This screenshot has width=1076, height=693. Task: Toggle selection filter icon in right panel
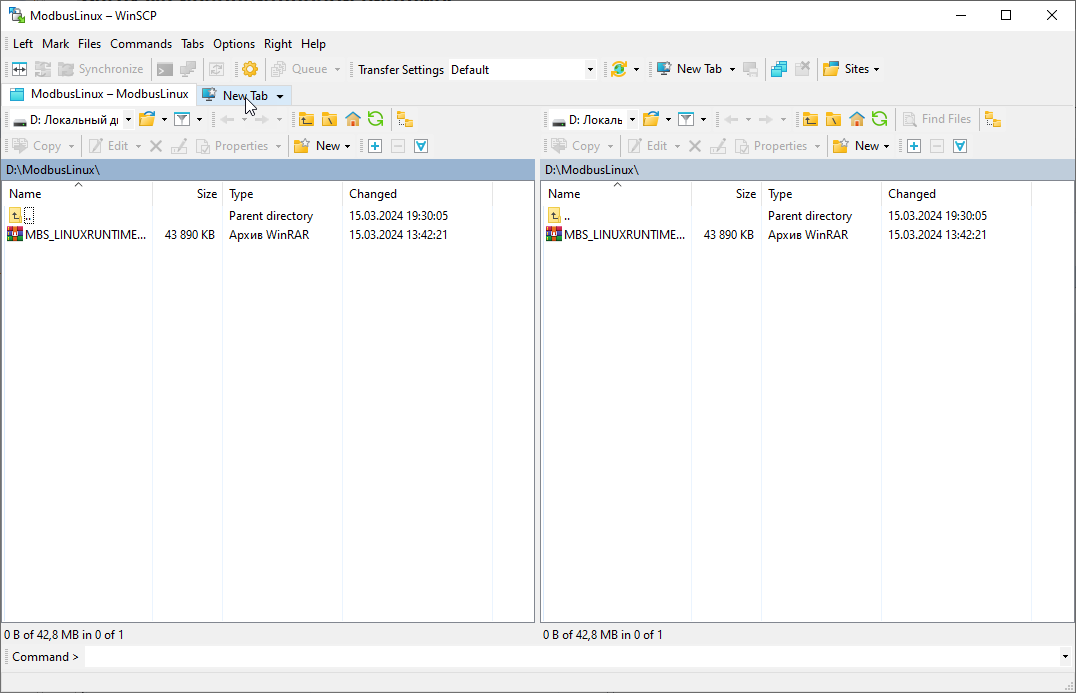pyautogui.click(x=960, y=146)
